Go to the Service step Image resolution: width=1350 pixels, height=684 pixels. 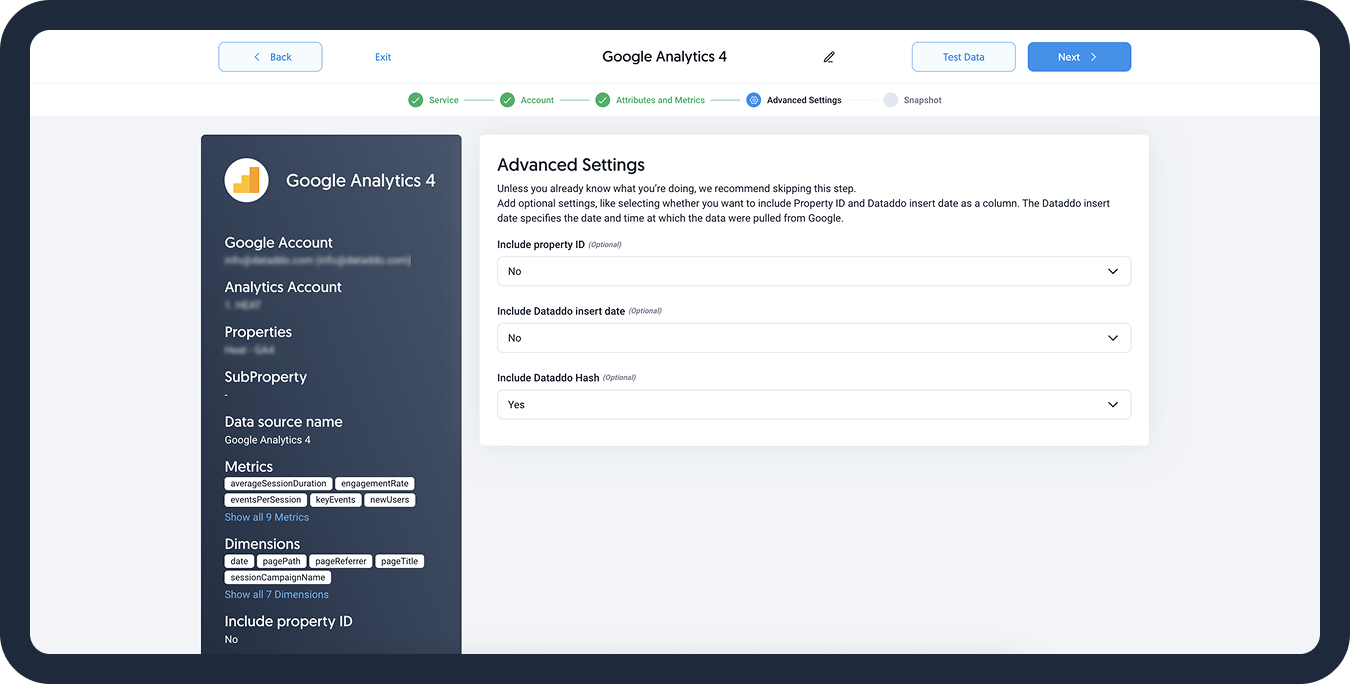(x=444, y=100)
